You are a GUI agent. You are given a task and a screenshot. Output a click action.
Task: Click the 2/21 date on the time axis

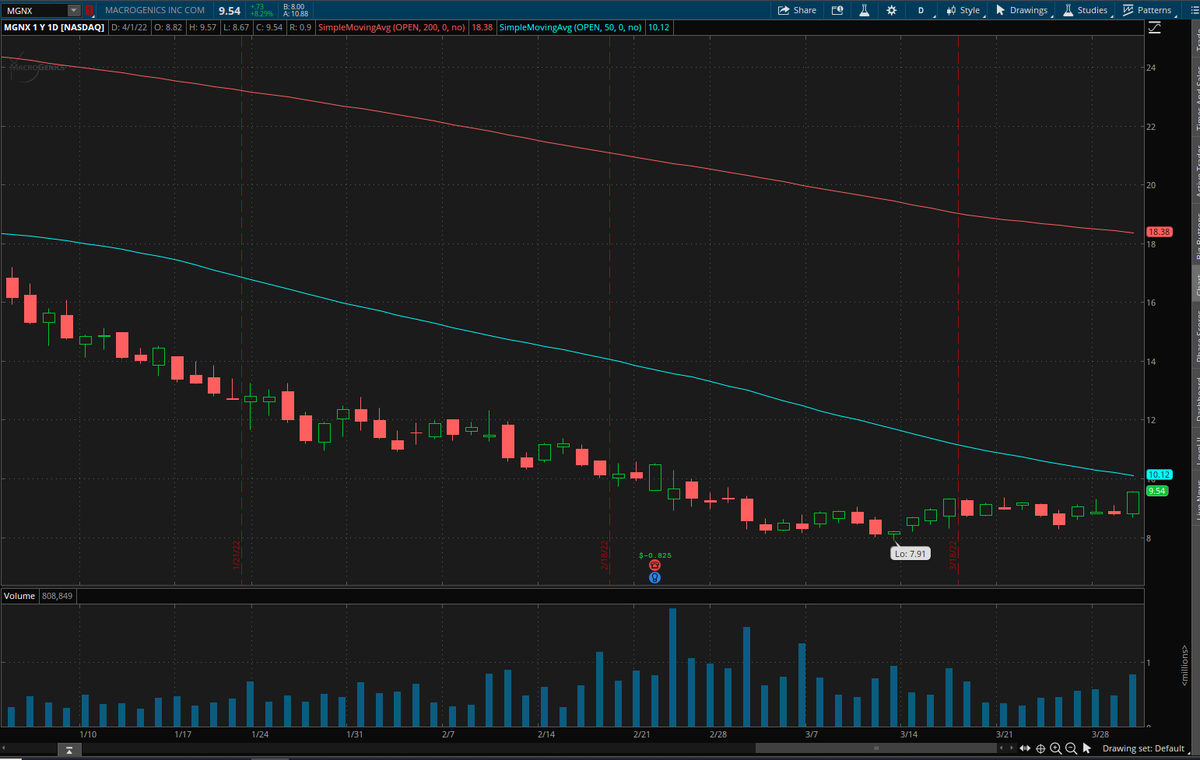click(x=642, y=734)
